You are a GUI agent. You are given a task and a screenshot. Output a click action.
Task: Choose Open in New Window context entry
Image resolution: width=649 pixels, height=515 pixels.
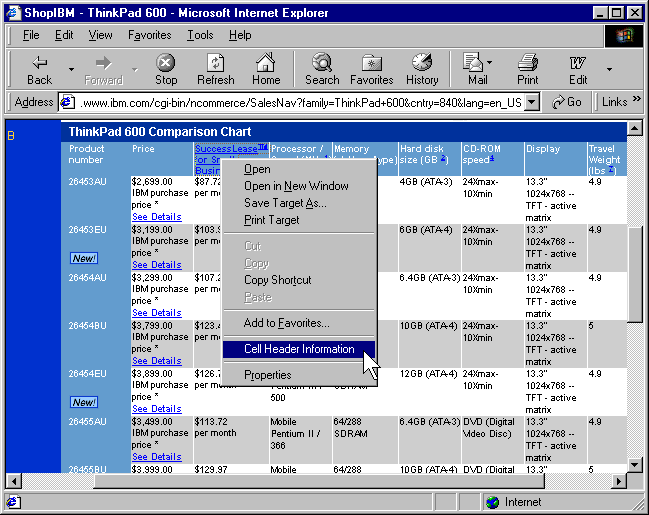pyautogui.click(x=296, y=186)
